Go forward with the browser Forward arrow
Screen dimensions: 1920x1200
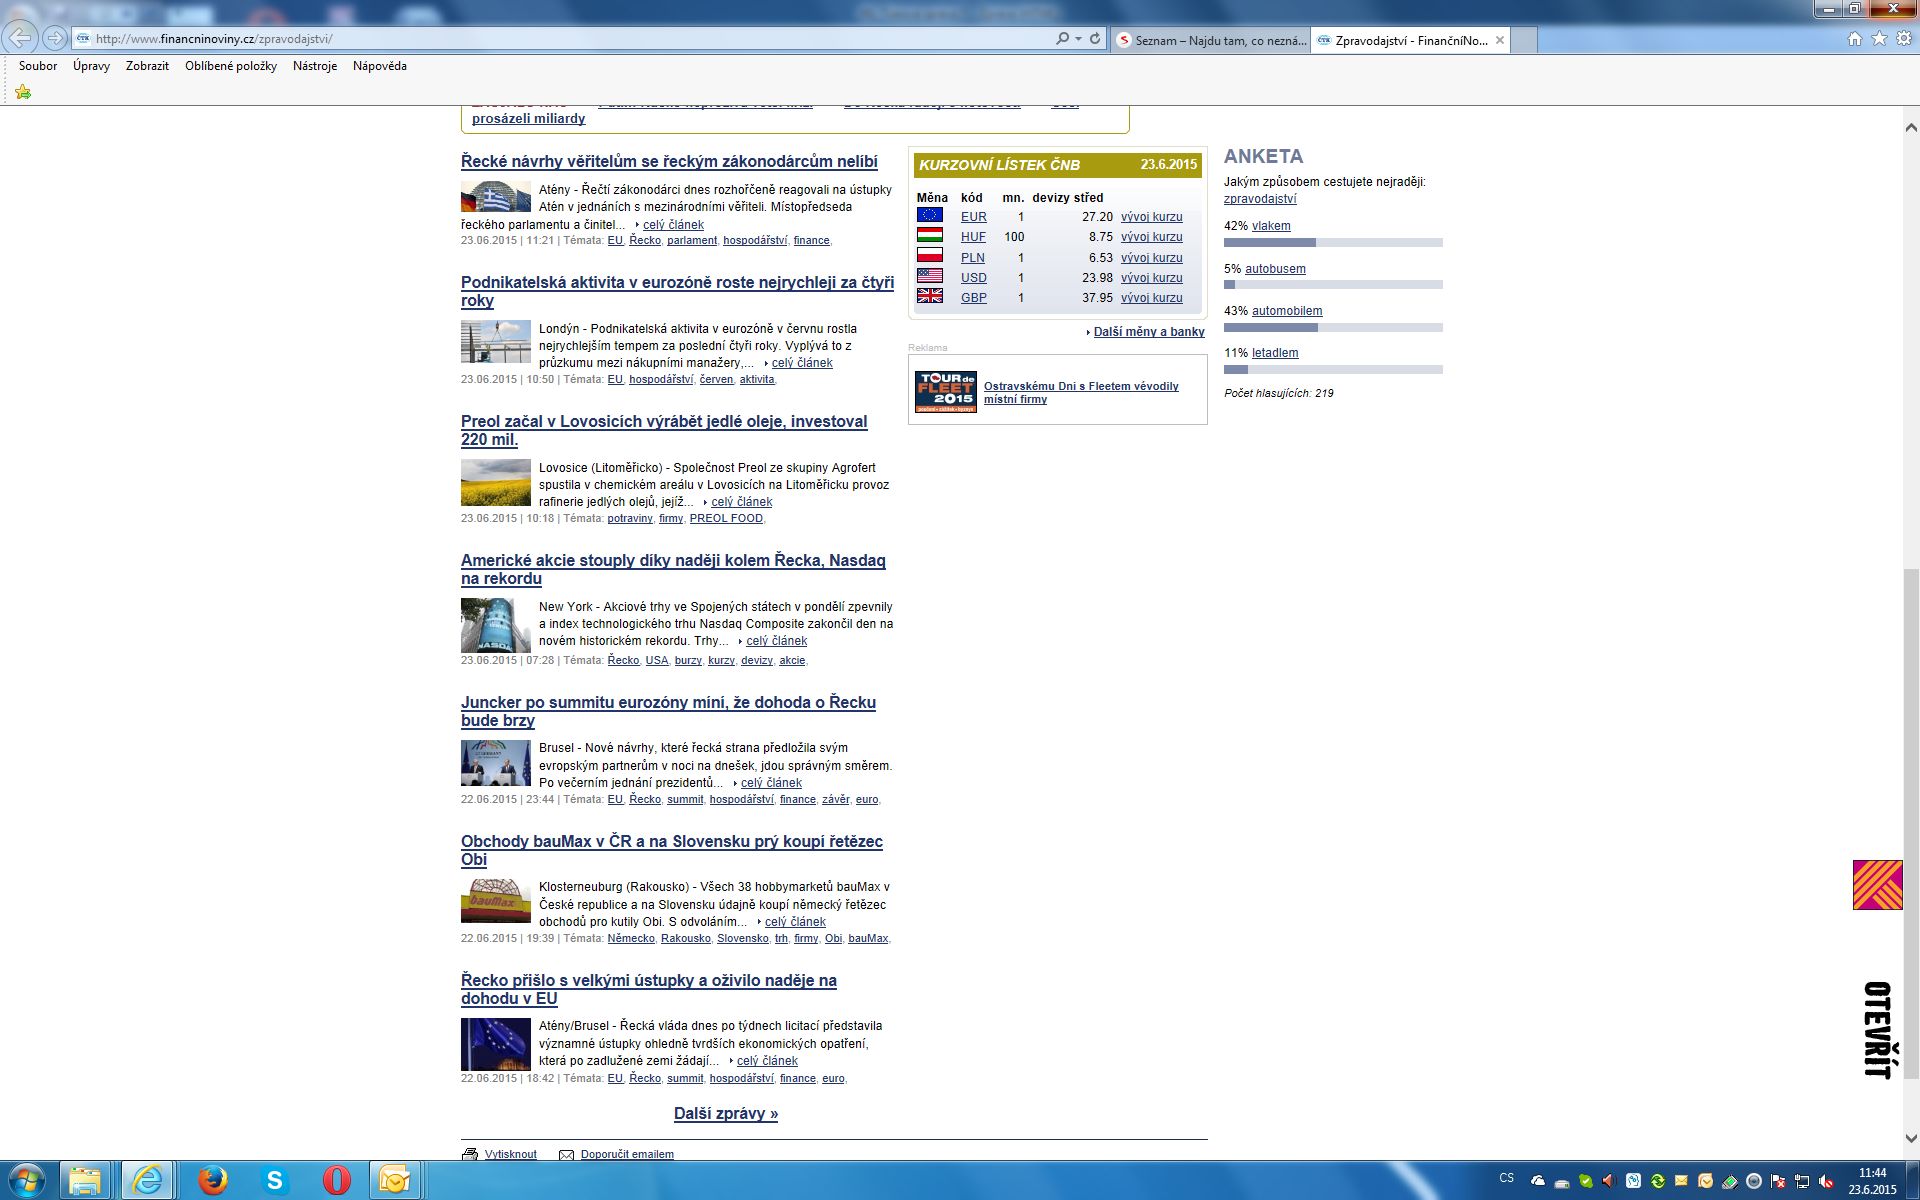55,38
